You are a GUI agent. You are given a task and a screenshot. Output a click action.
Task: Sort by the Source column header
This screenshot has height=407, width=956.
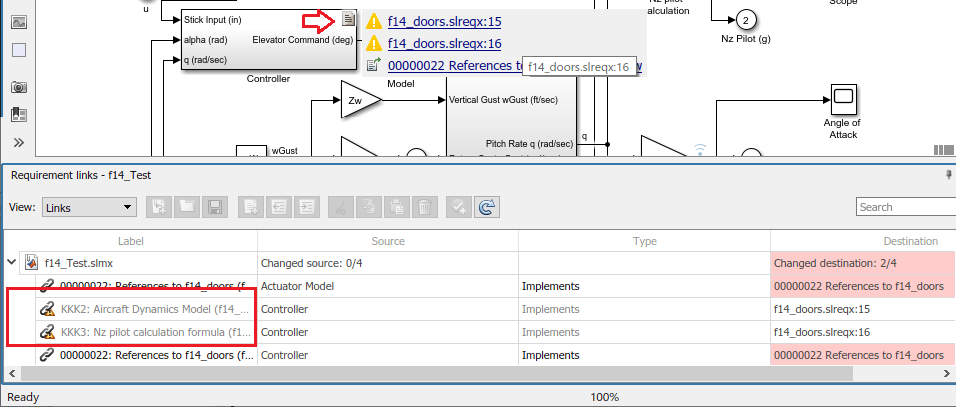(x=388, y=241)
